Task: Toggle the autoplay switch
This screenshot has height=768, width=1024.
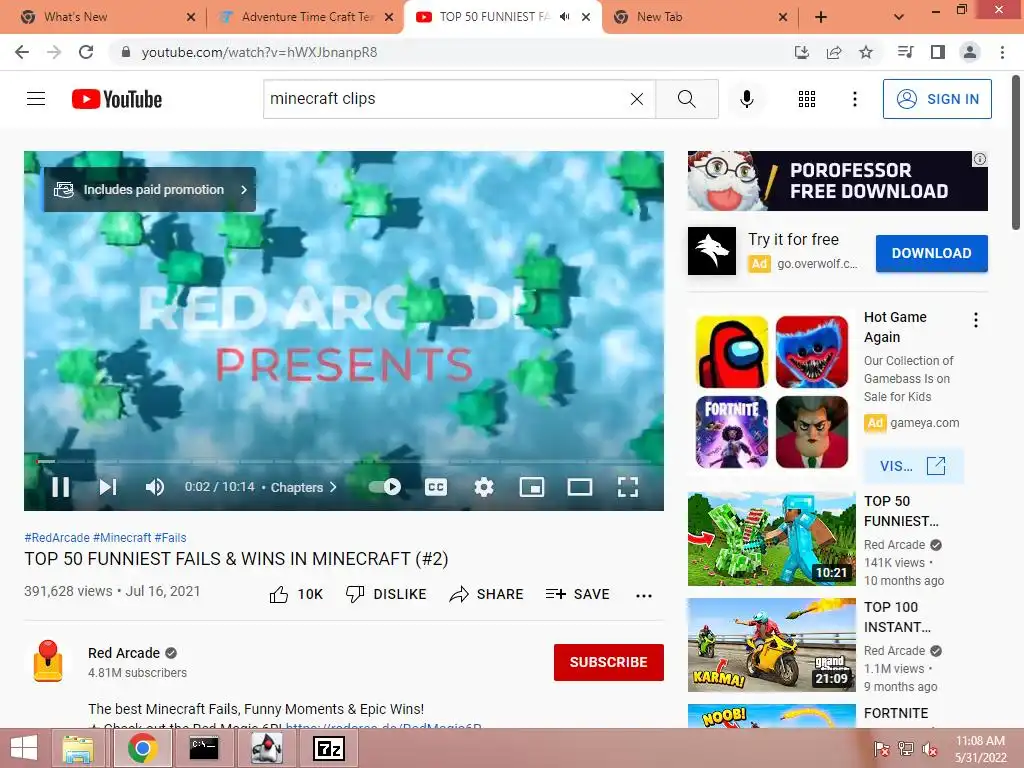Action: (x=385, y=487)
